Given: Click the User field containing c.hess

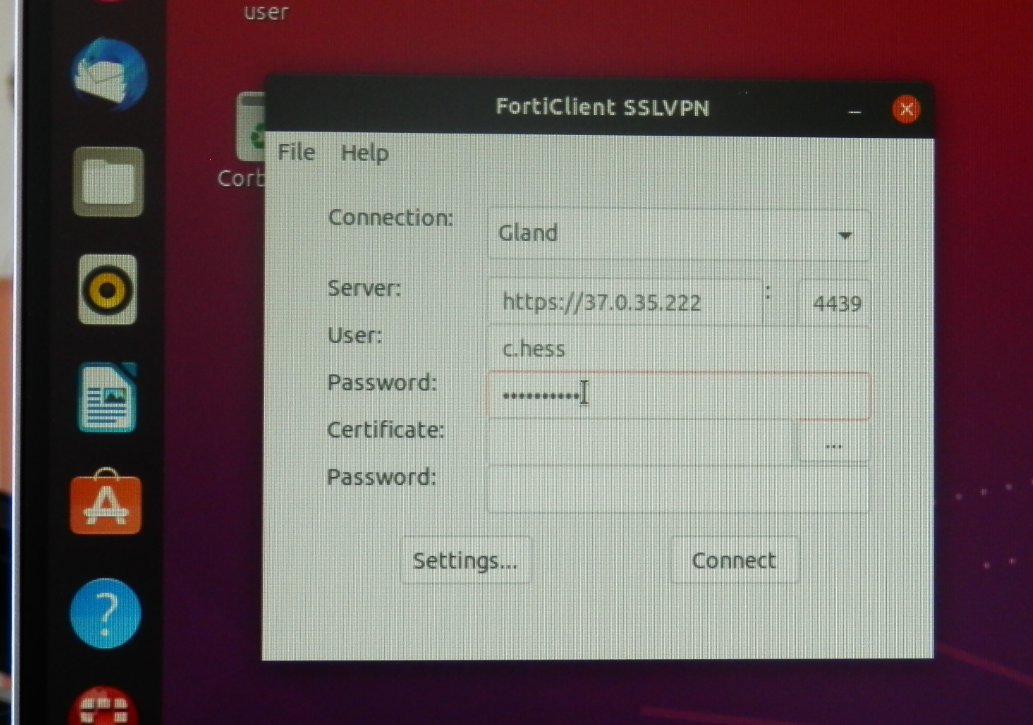Looking at the screenshot, I should tap(678, 349).
